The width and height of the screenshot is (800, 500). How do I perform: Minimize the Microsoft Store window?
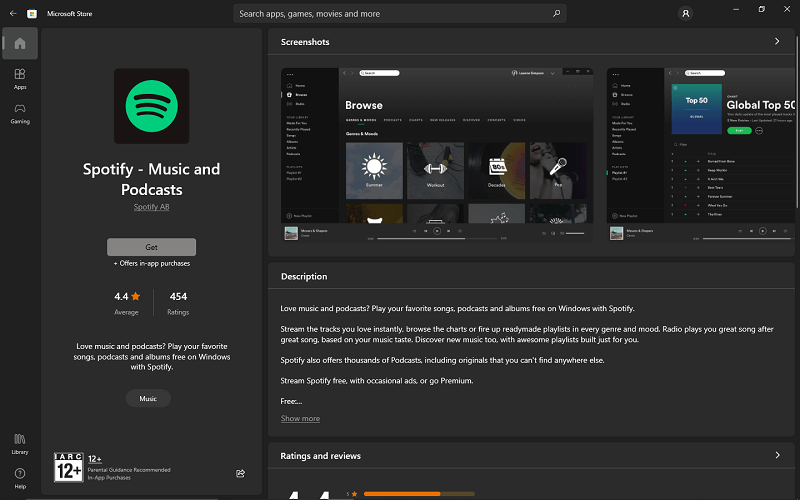pos(736,9)
